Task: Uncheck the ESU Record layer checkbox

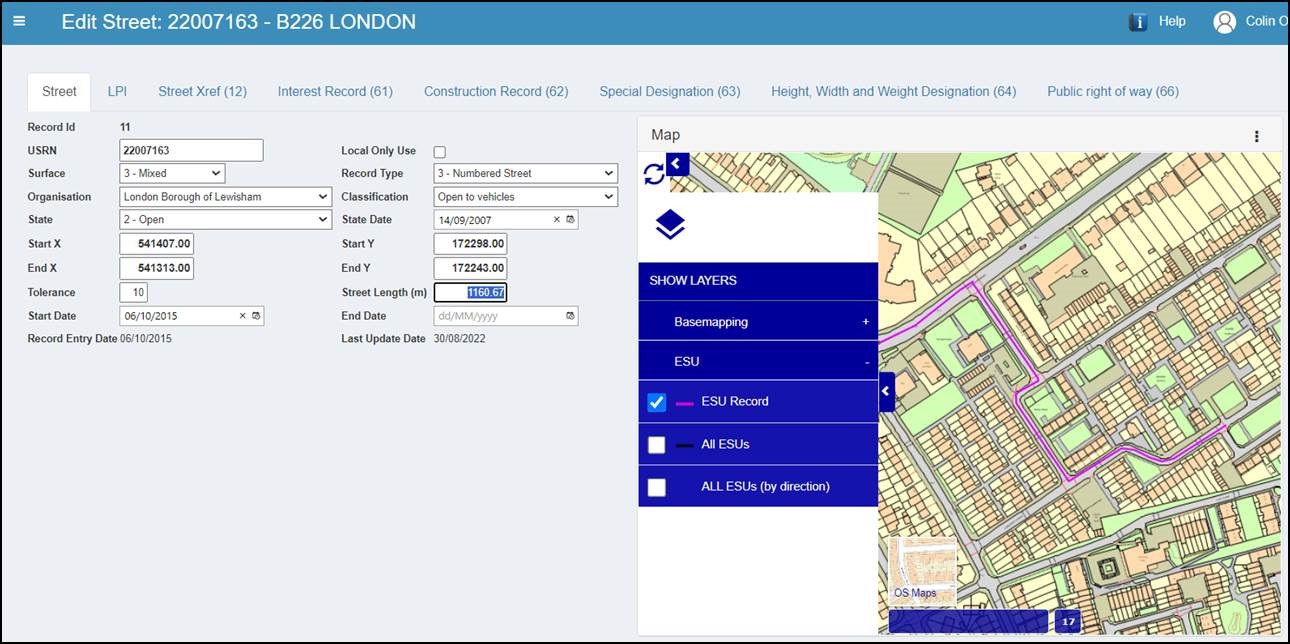Action: [x=656, y=402]
